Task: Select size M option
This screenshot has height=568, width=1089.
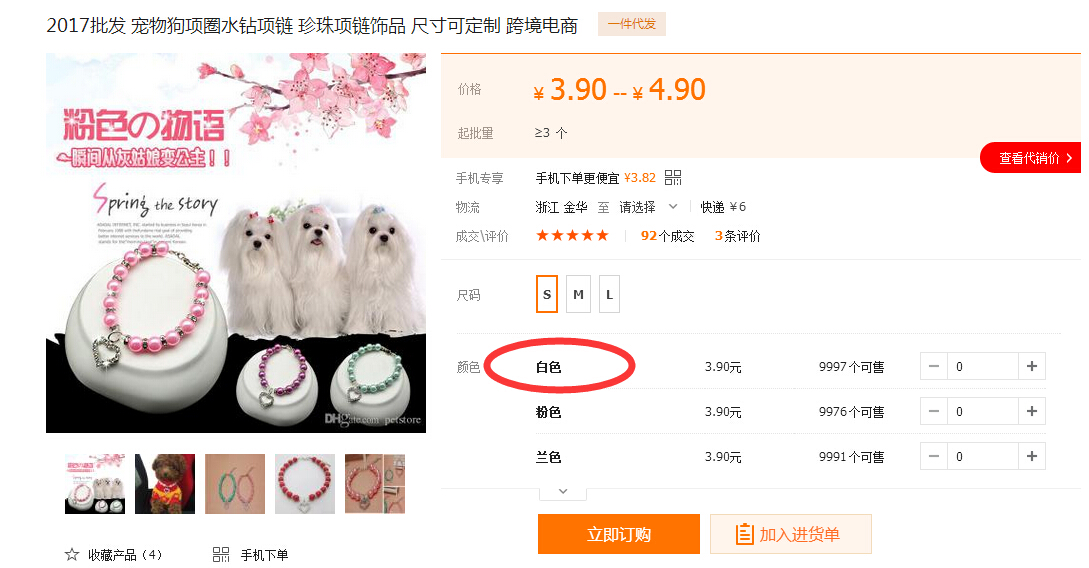Action: coord(578,294)
